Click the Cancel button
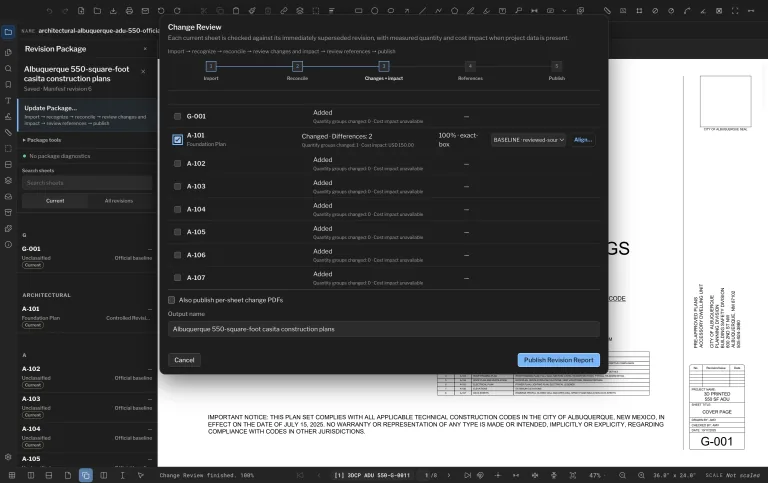768x483 pixels. pyautogui.click(x=184, y=360)
